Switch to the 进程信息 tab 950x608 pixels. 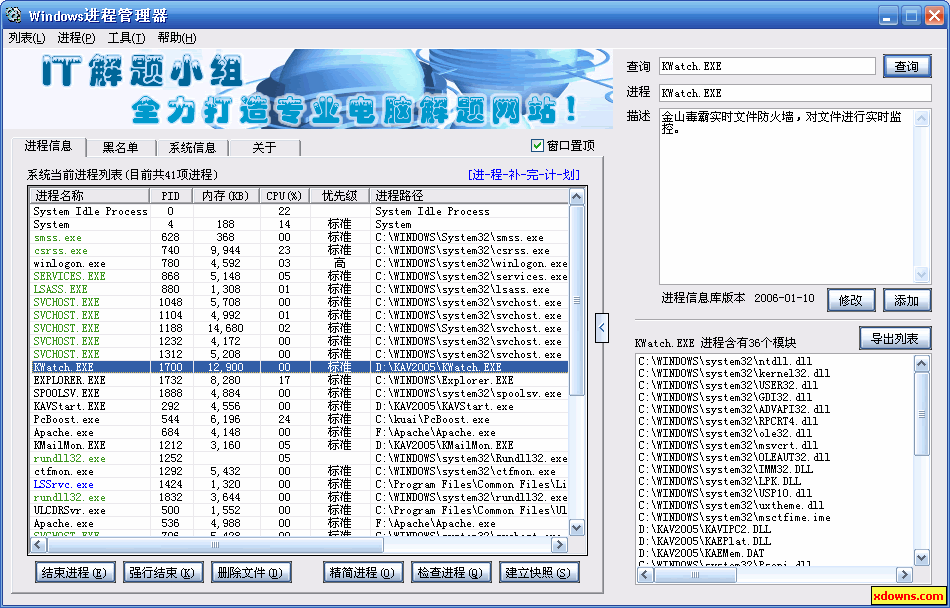[x=48, y=146]
